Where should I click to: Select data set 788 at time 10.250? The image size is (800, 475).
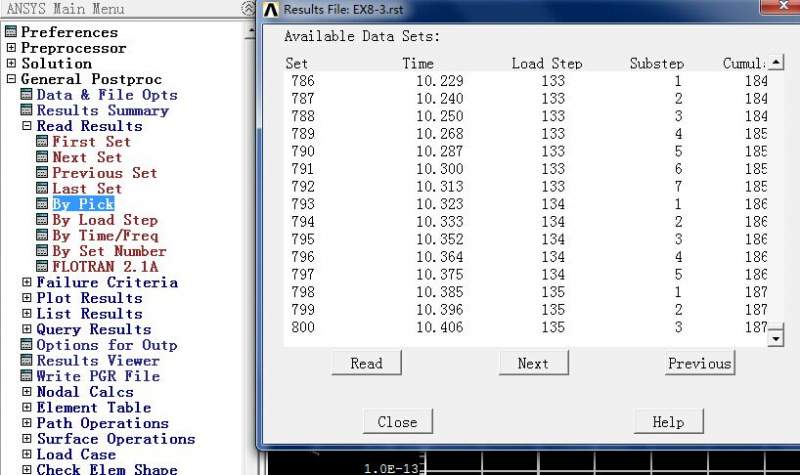point(526,116)
